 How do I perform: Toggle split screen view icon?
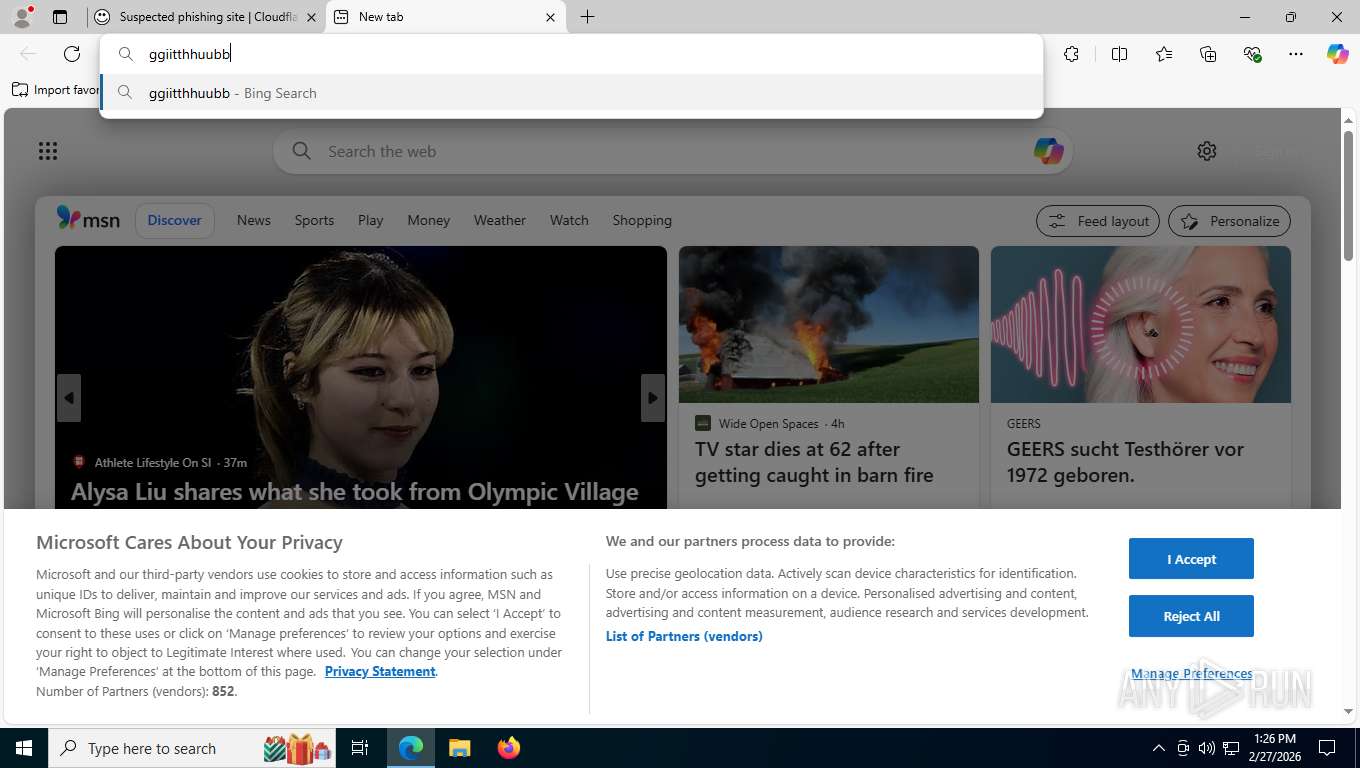tap(1119, 54)
